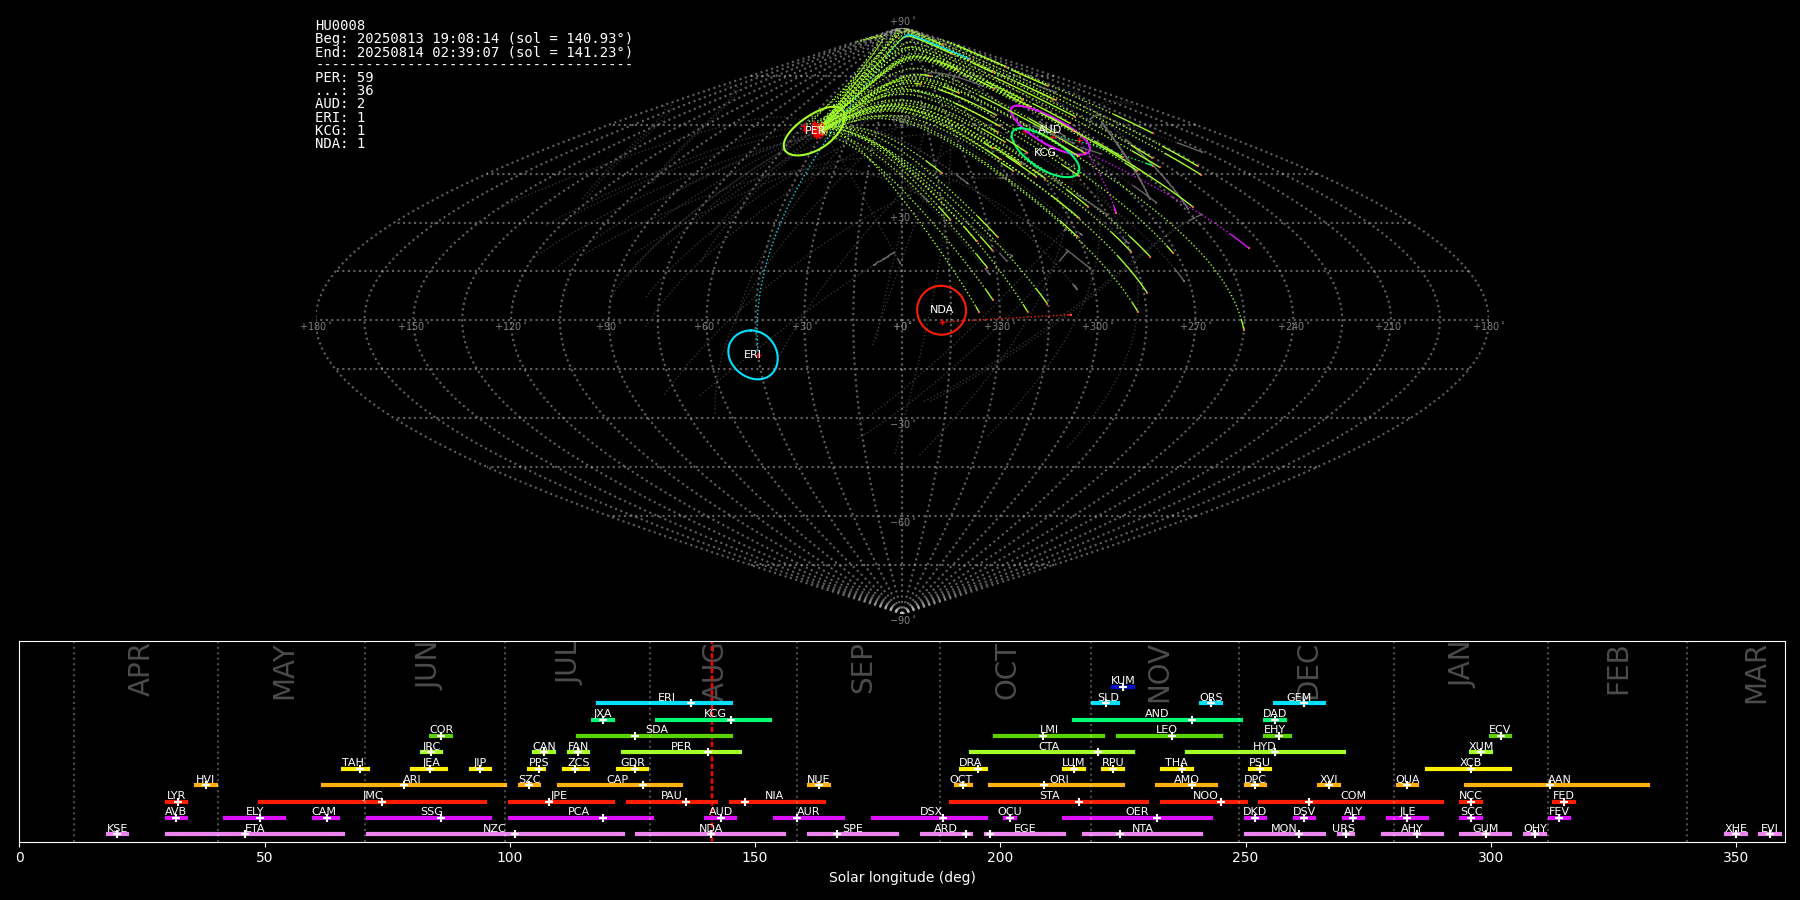Select the red LYR shower bar
The width and height of the screenshot is (1800, 900).
click(x=176, y=801)
